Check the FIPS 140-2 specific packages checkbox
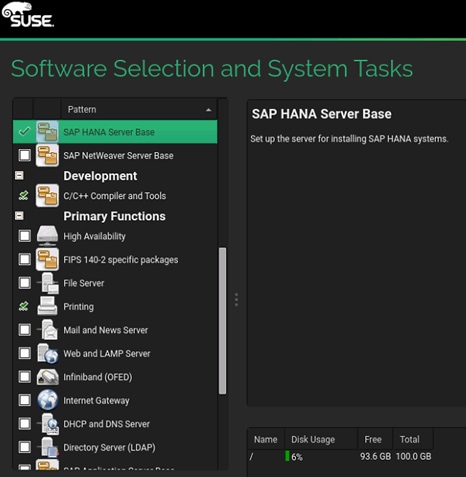The height and width of the screenshot is (477, 466). pos(25,259)
